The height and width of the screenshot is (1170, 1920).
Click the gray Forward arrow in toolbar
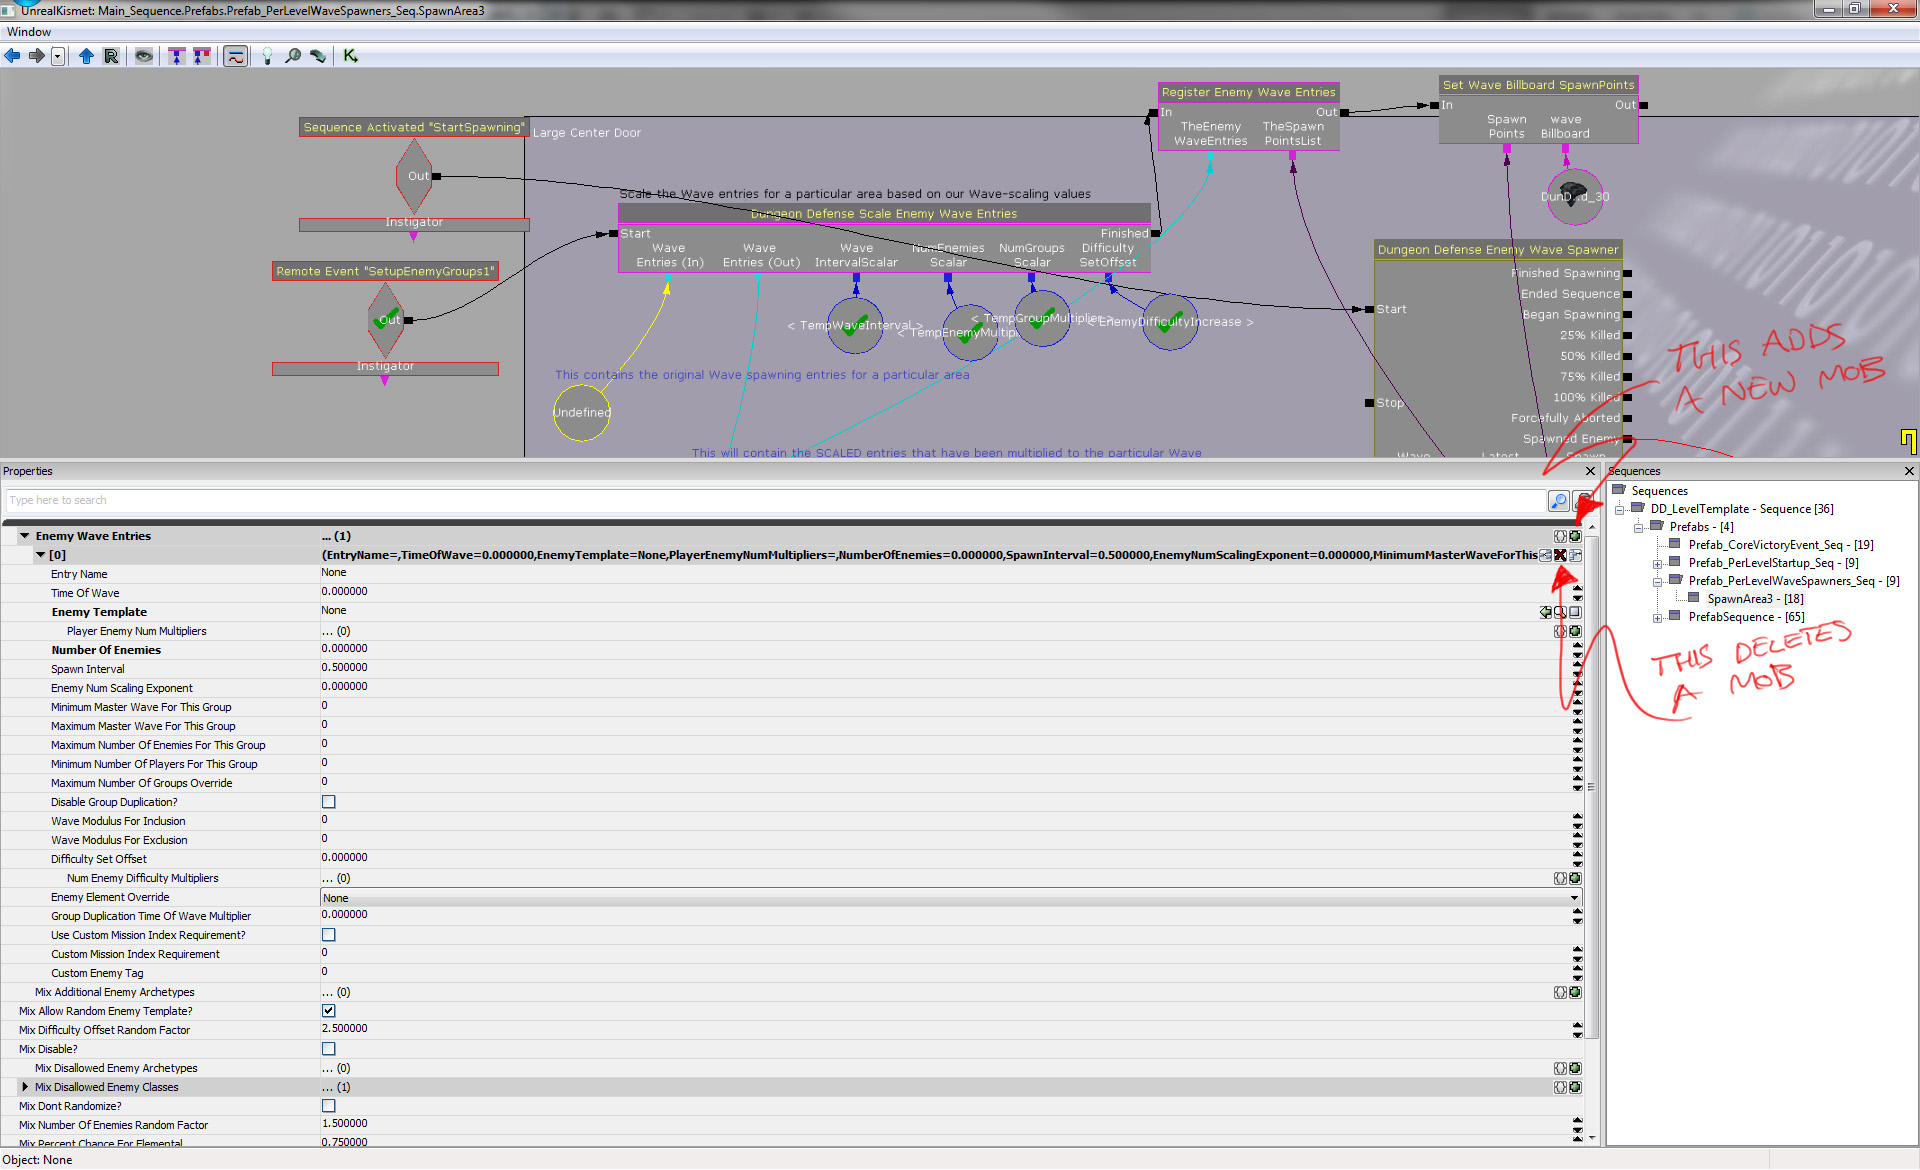[x=37, y=56]
